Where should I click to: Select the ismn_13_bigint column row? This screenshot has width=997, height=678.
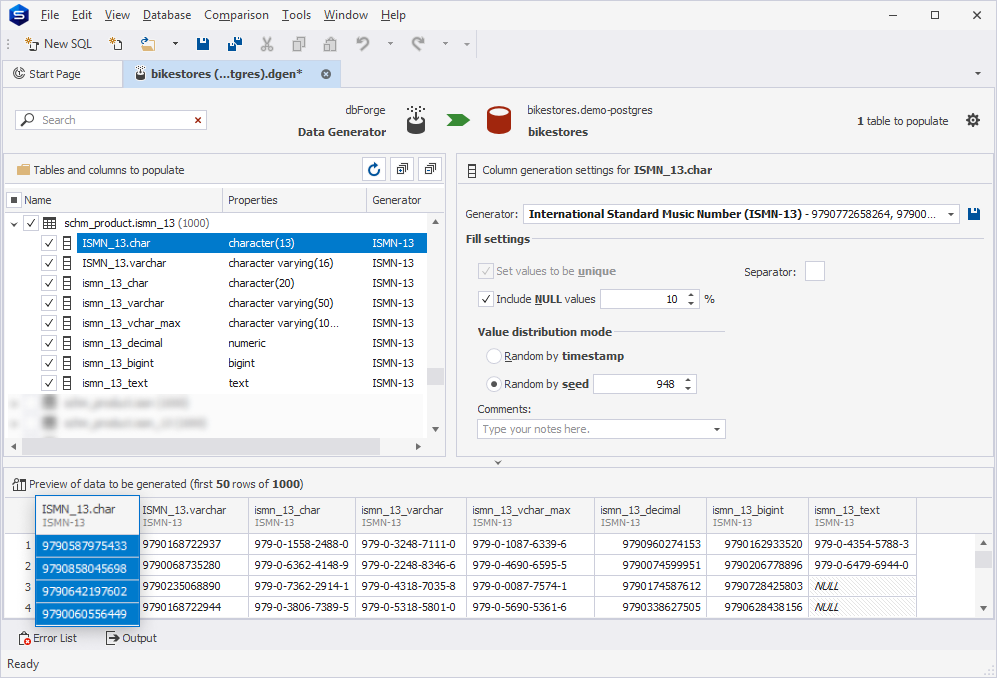[x=251, y=363]
